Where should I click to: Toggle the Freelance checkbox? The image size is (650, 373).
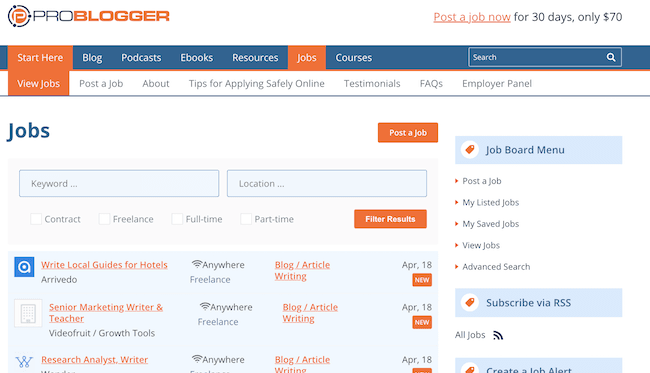tap(104, 219)
